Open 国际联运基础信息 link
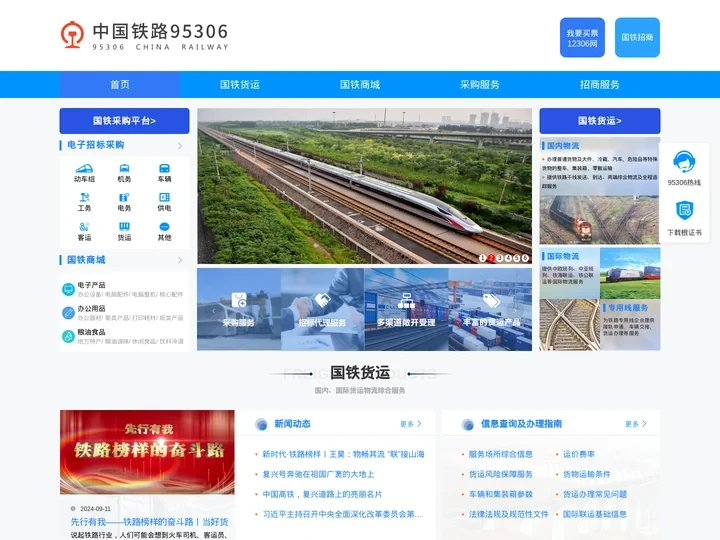Screen dimensions: 720x540 click(595, 514)
